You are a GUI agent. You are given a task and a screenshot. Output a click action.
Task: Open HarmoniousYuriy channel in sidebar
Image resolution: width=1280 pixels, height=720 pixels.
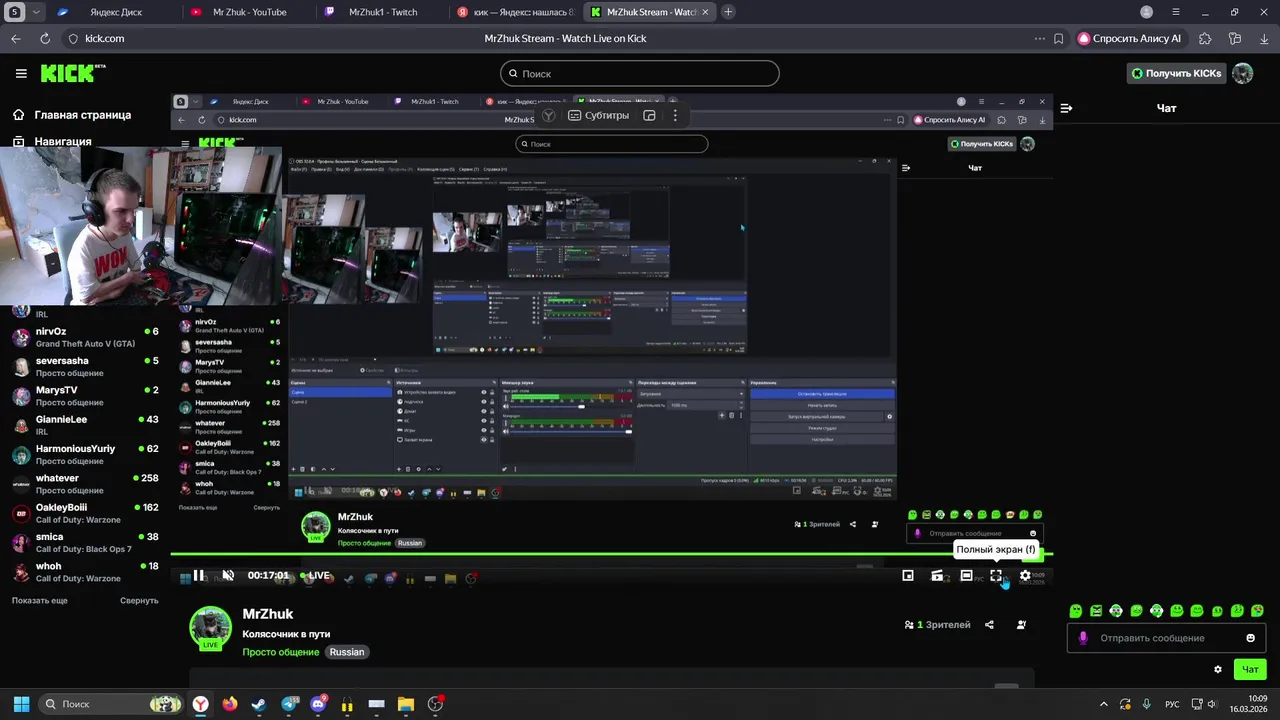point(85,455)
